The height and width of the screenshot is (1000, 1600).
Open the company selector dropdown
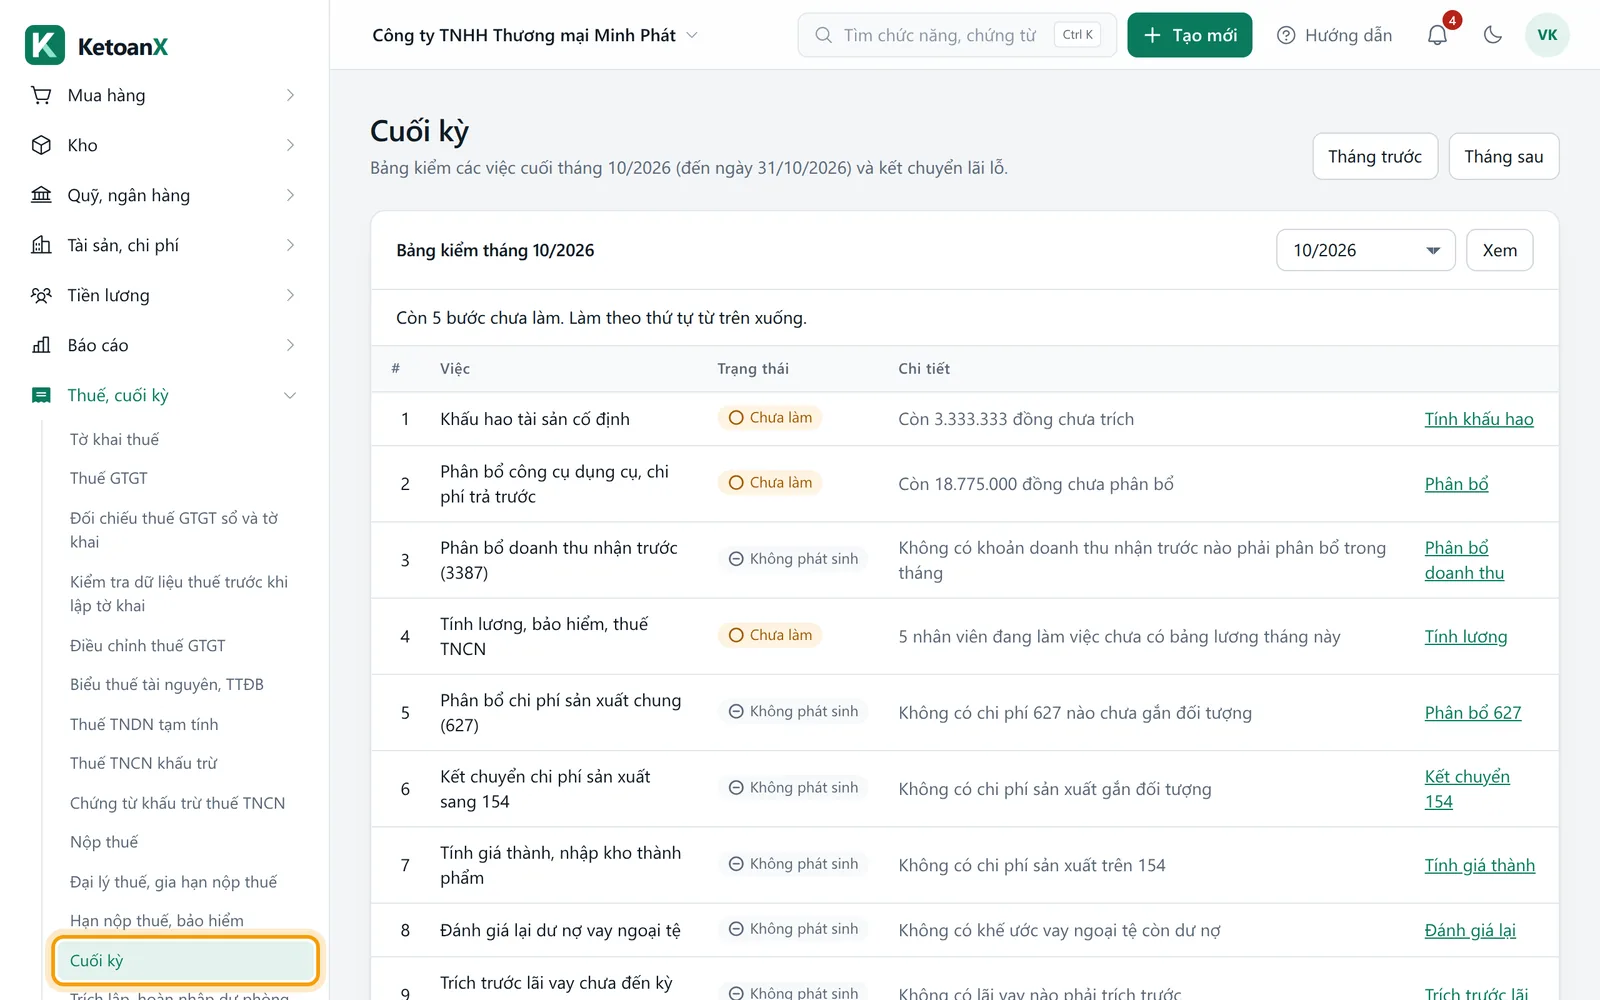534,35
